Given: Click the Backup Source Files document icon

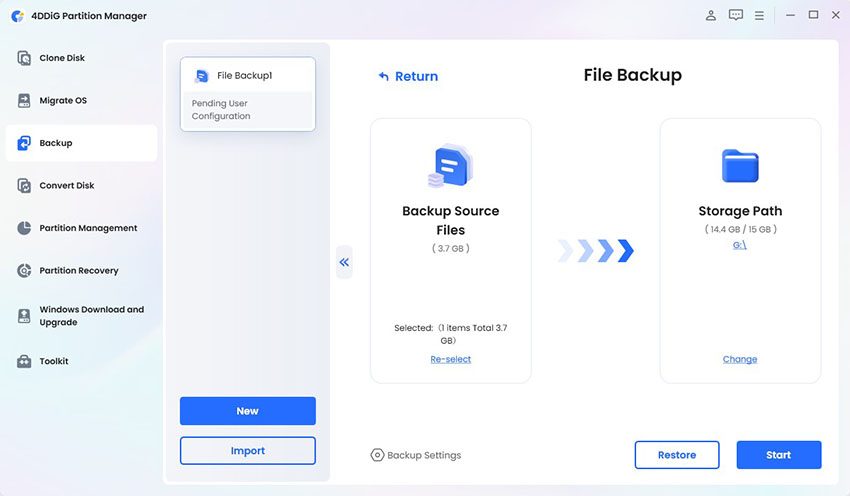Looking at the screenshot, I should (450, 165).
